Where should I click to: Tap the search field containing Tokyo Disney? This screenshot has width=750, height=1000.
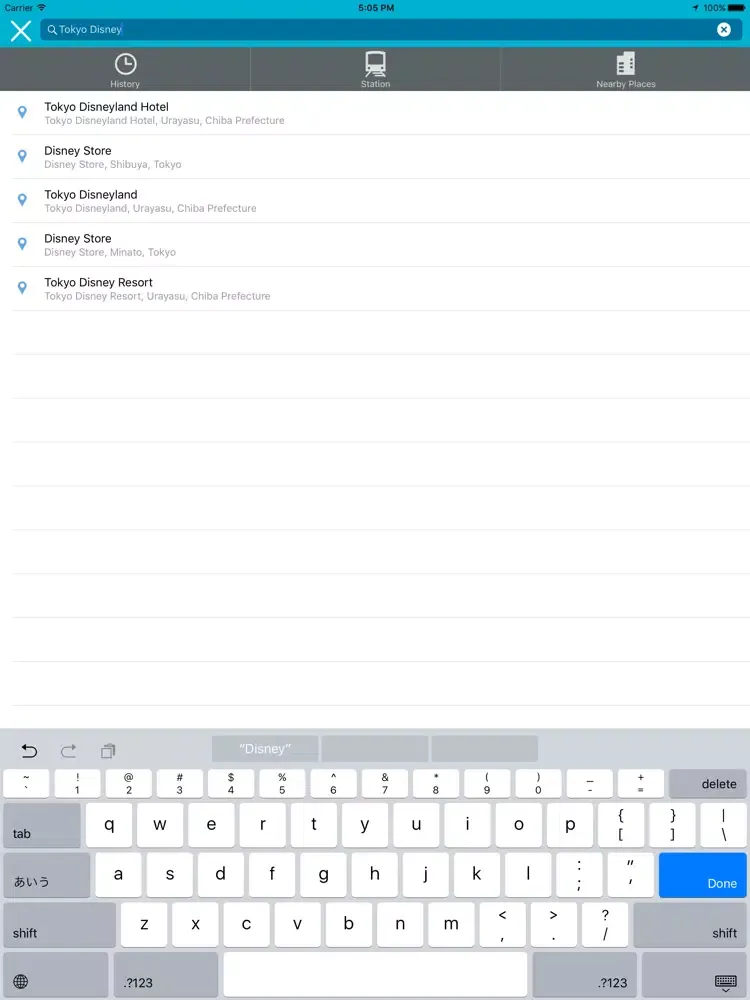389,29
